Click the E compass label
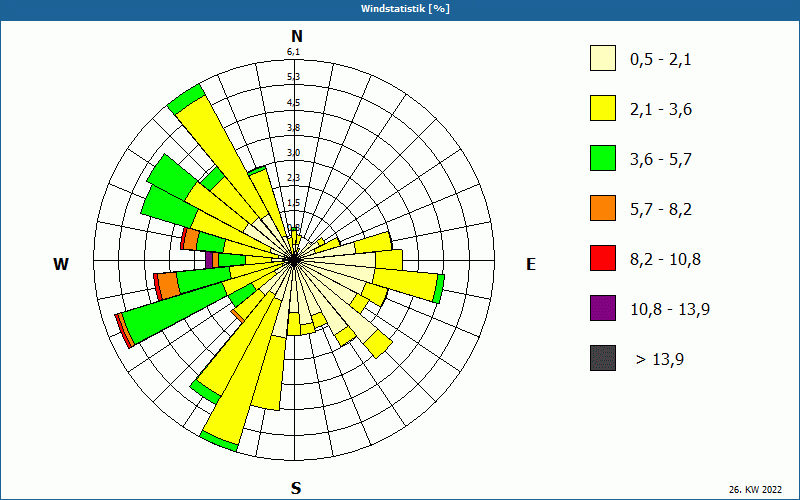 point(531,264)
